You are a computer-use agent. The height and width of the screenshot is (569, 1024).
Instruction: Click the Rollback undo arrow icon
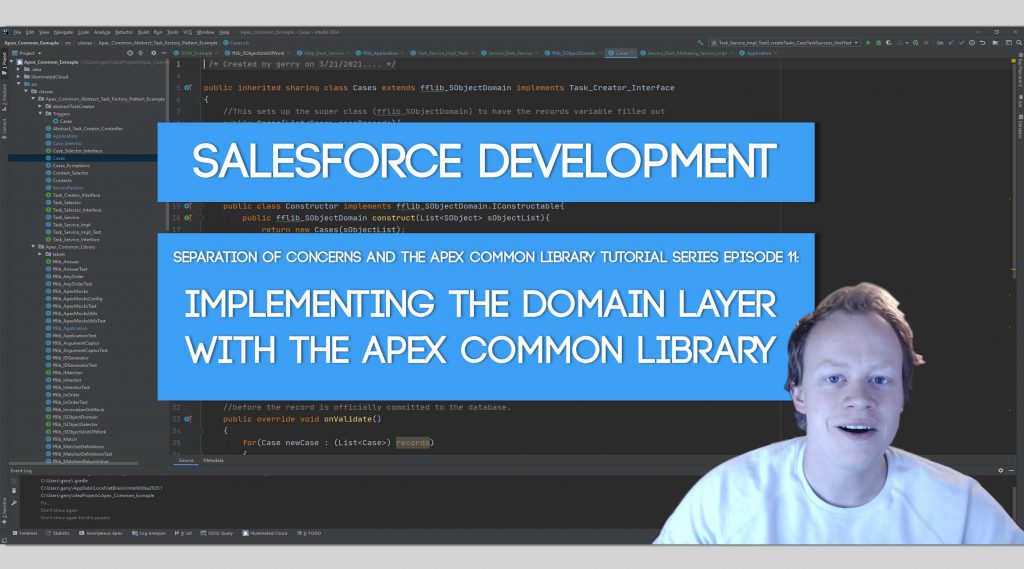983,42
